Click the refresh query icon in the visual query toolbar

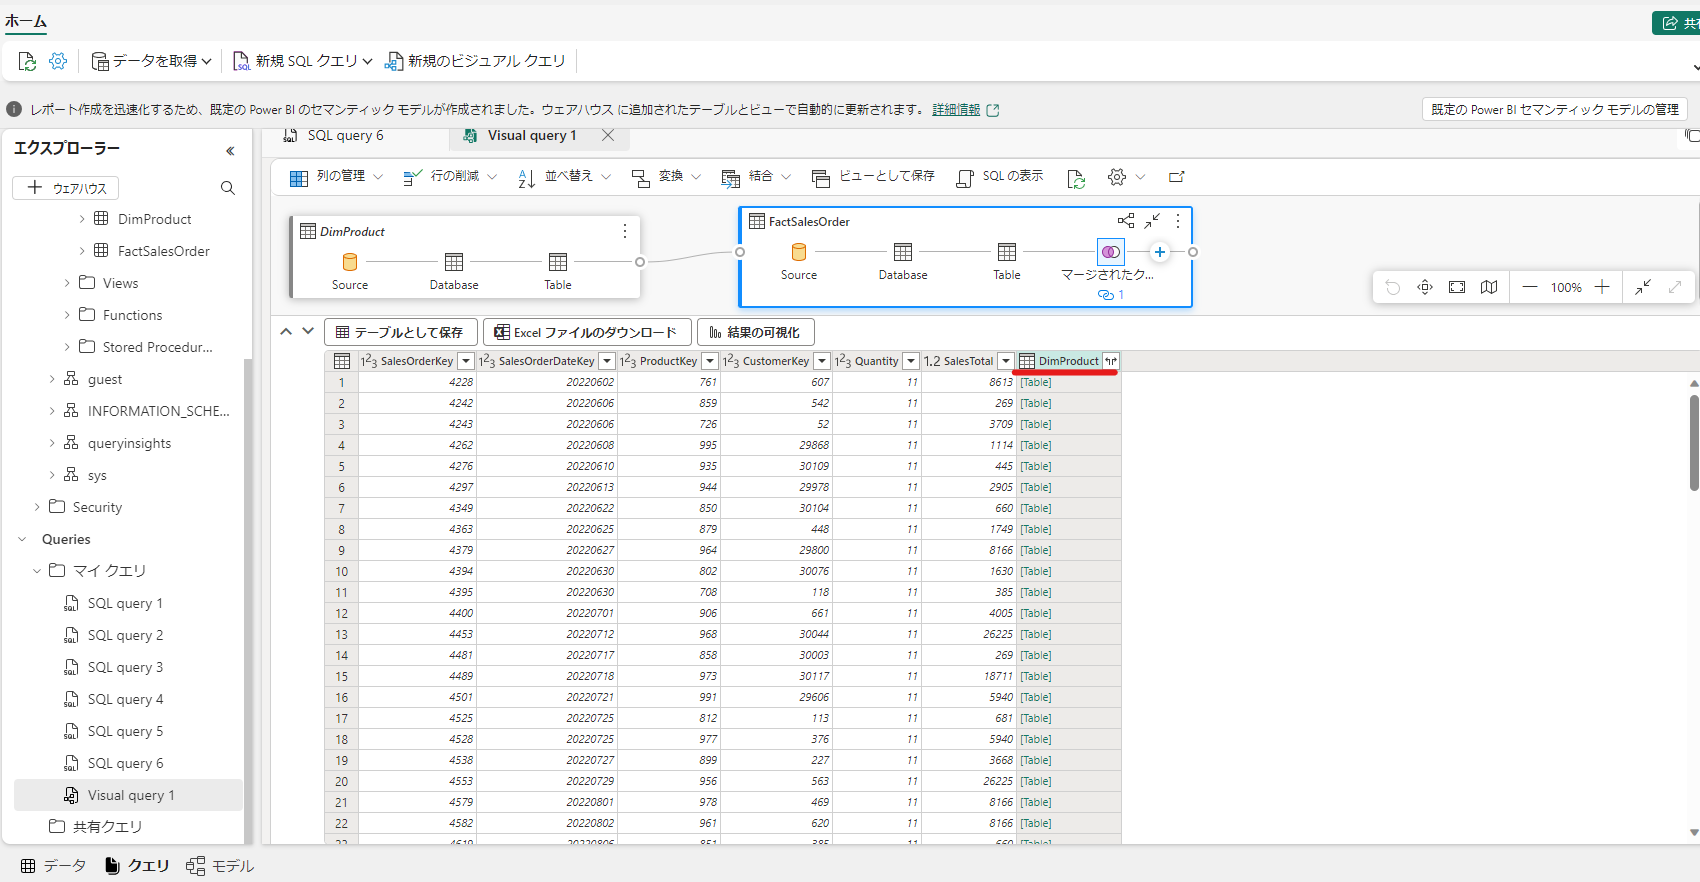1076,178
